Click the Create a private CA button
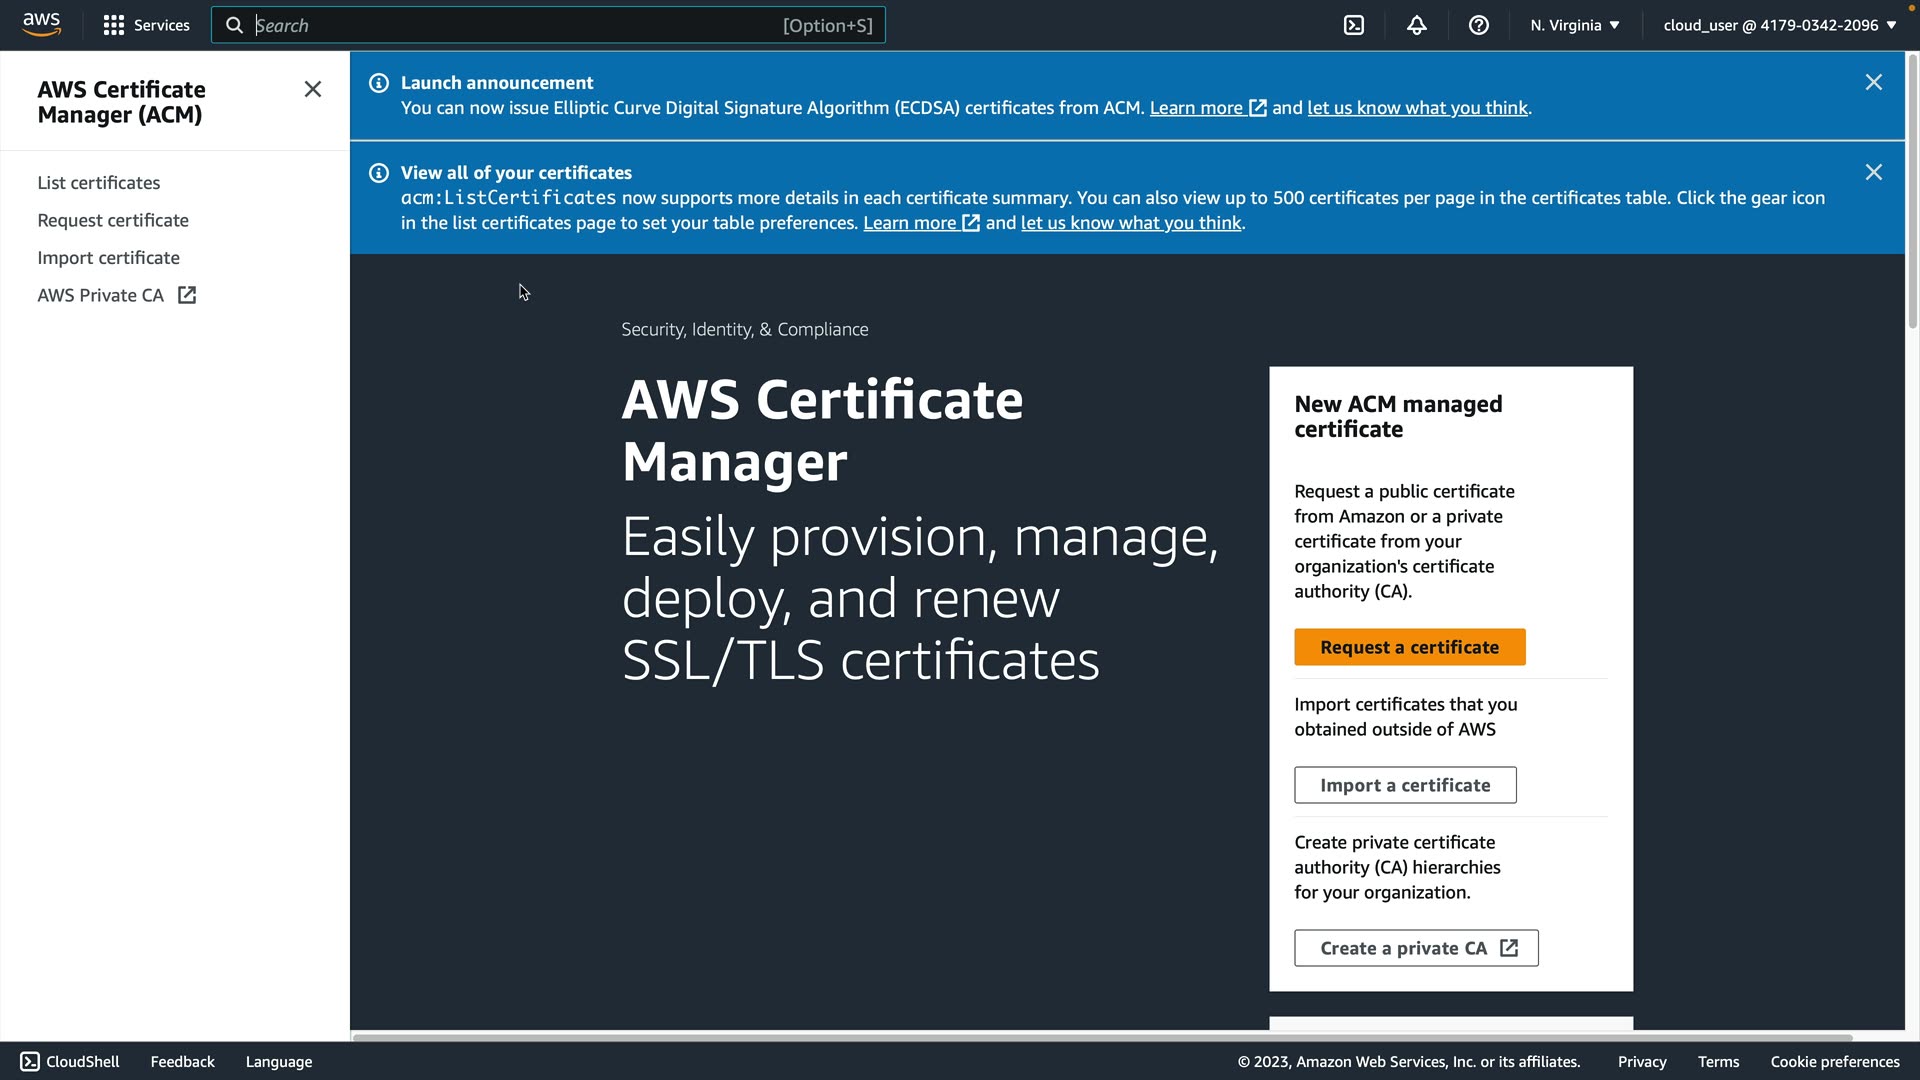Screen dimensions: 1920x1080 pos(1415,948)
